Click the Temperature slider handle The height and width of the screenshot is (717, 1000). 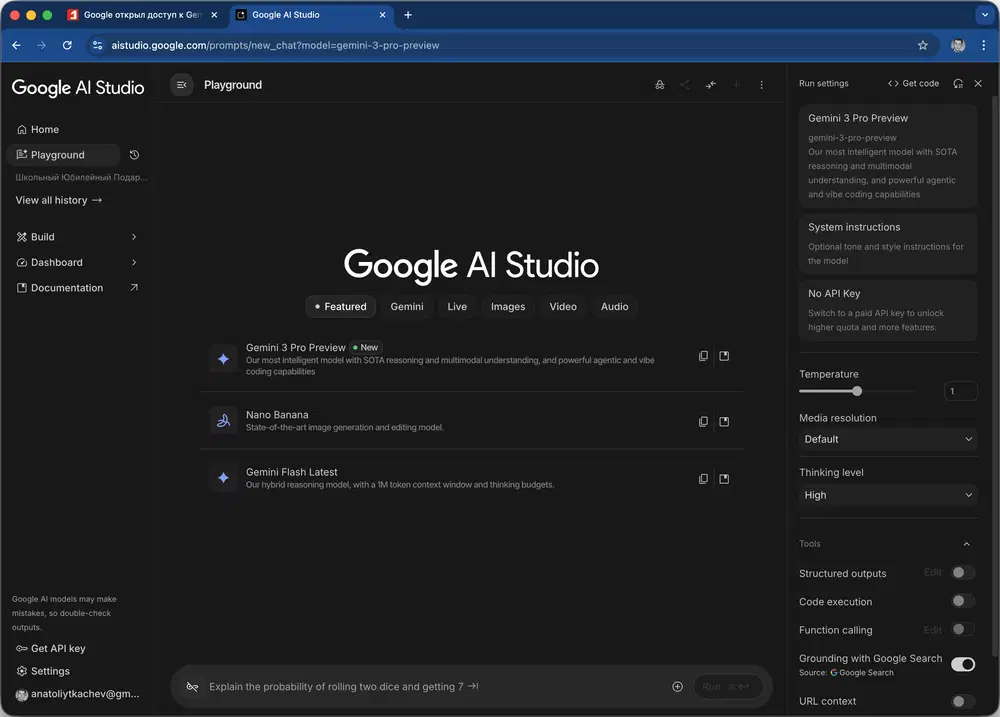pos(857,391)
